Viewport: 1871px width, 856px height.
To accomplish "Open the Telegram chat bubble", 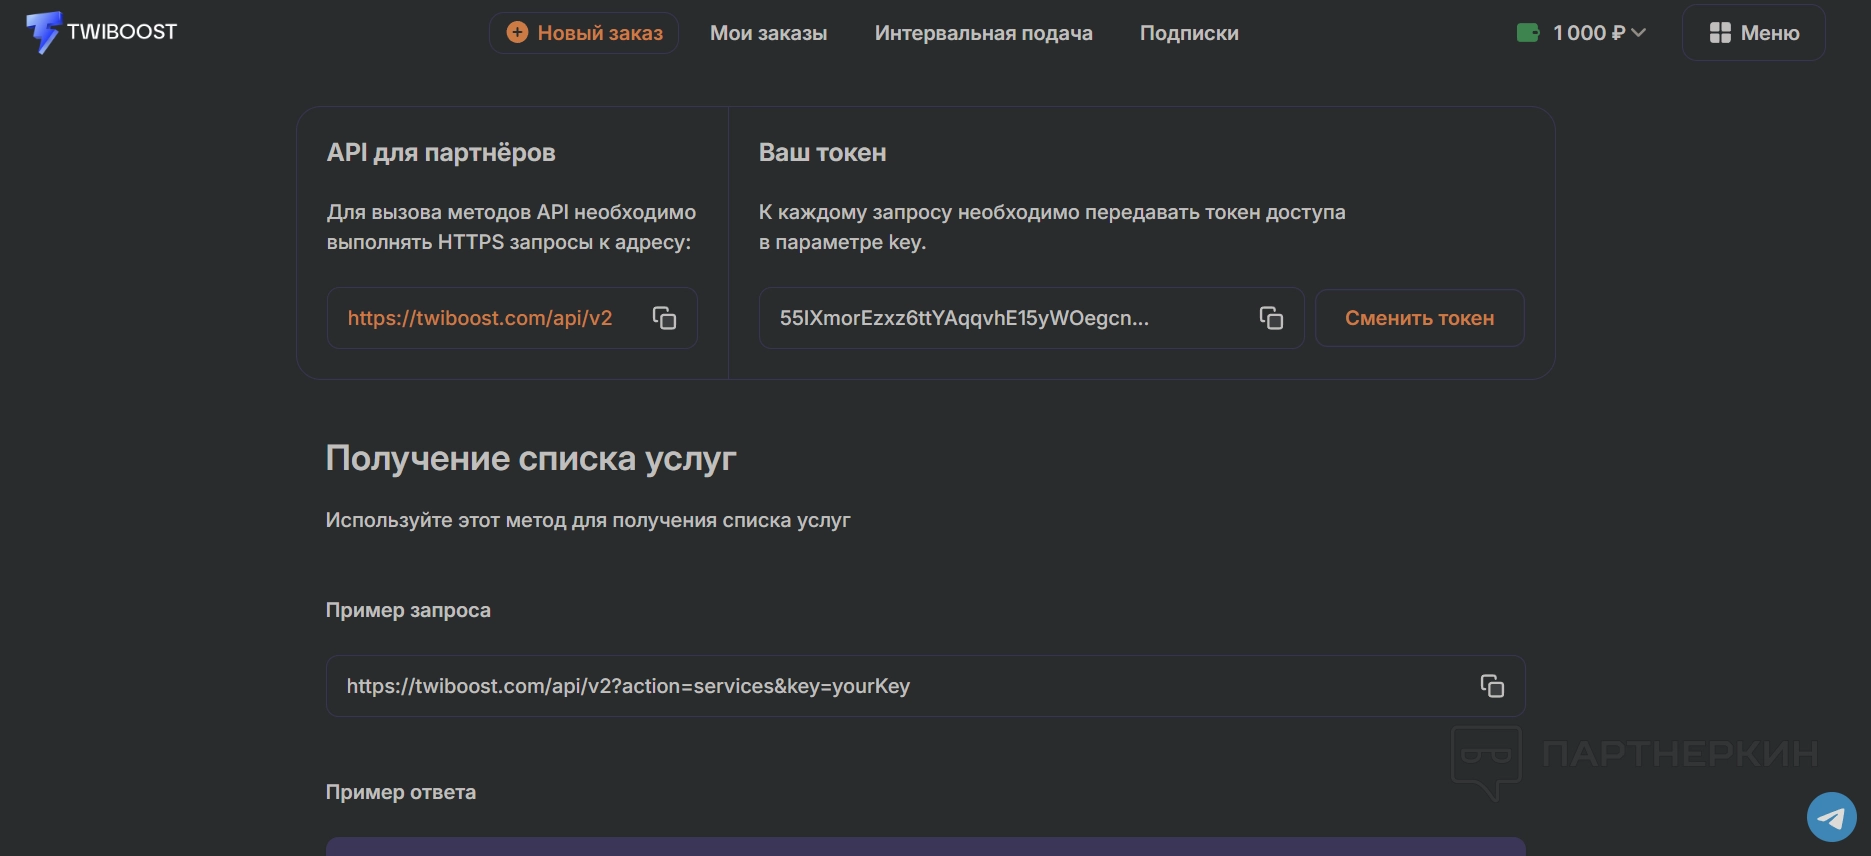I will coord(1831,818).
